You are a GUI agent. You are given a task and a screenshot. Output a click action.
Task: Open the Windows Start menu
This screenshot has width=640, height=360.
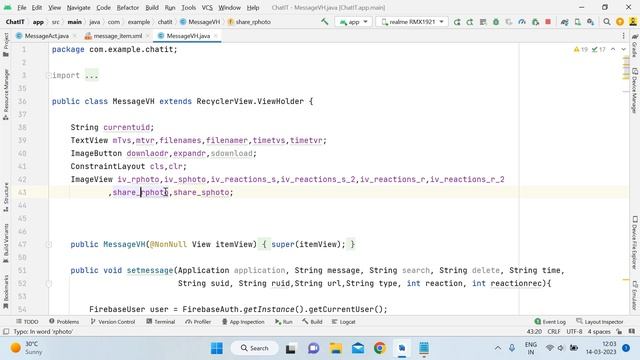coord(217,348)
